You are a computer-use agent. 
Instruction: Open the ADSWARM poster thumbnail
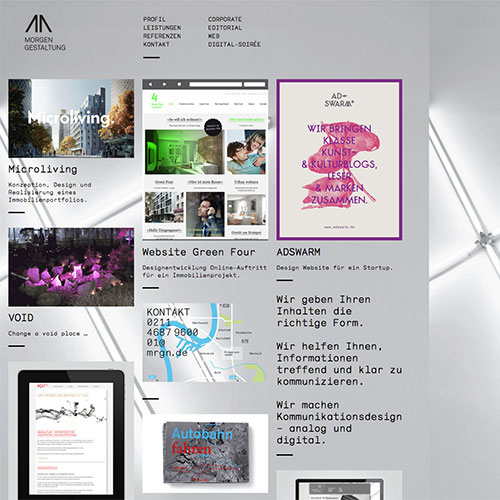click(339, 159)
